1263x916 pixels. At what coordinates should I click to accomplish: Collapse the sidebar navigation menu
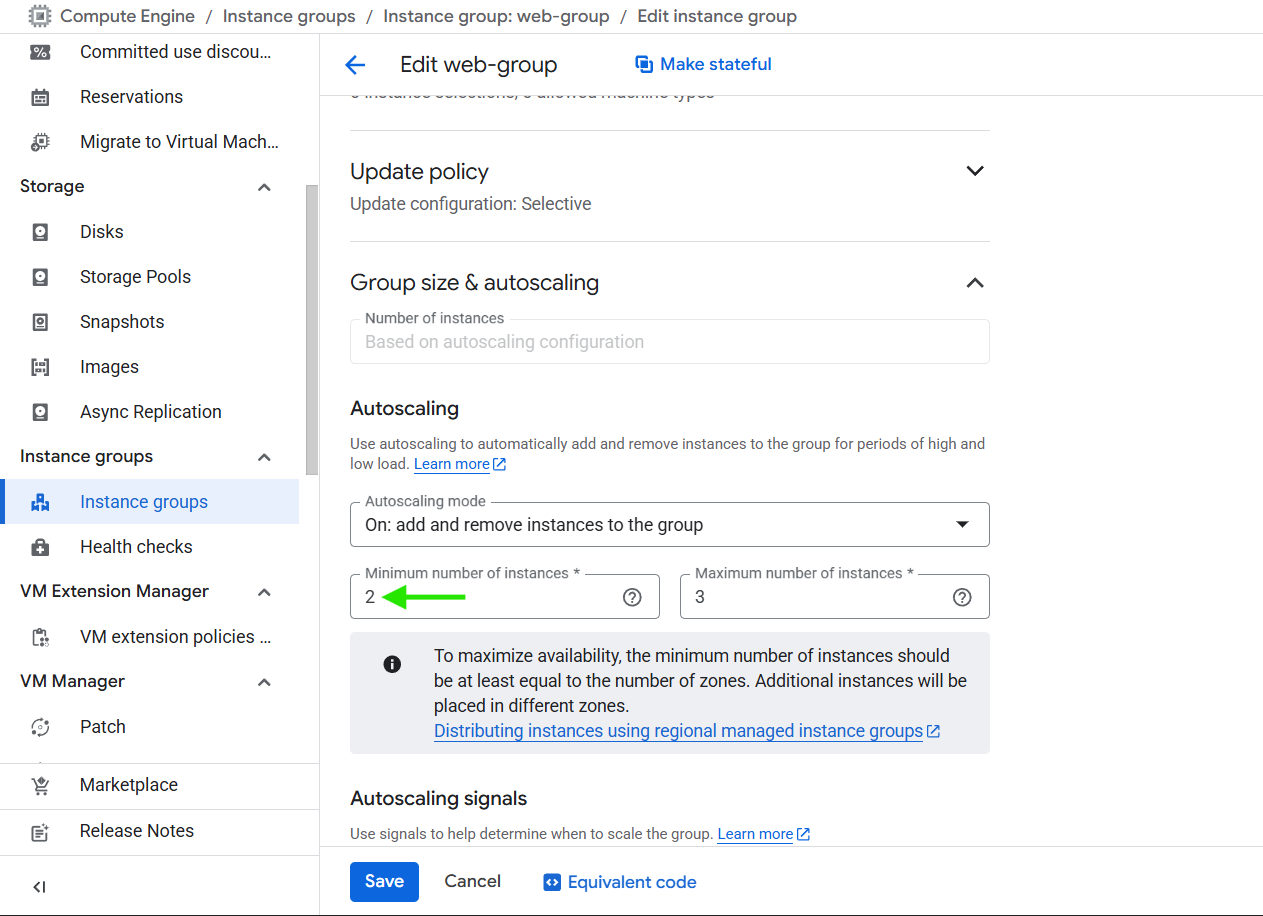(40, 887)
